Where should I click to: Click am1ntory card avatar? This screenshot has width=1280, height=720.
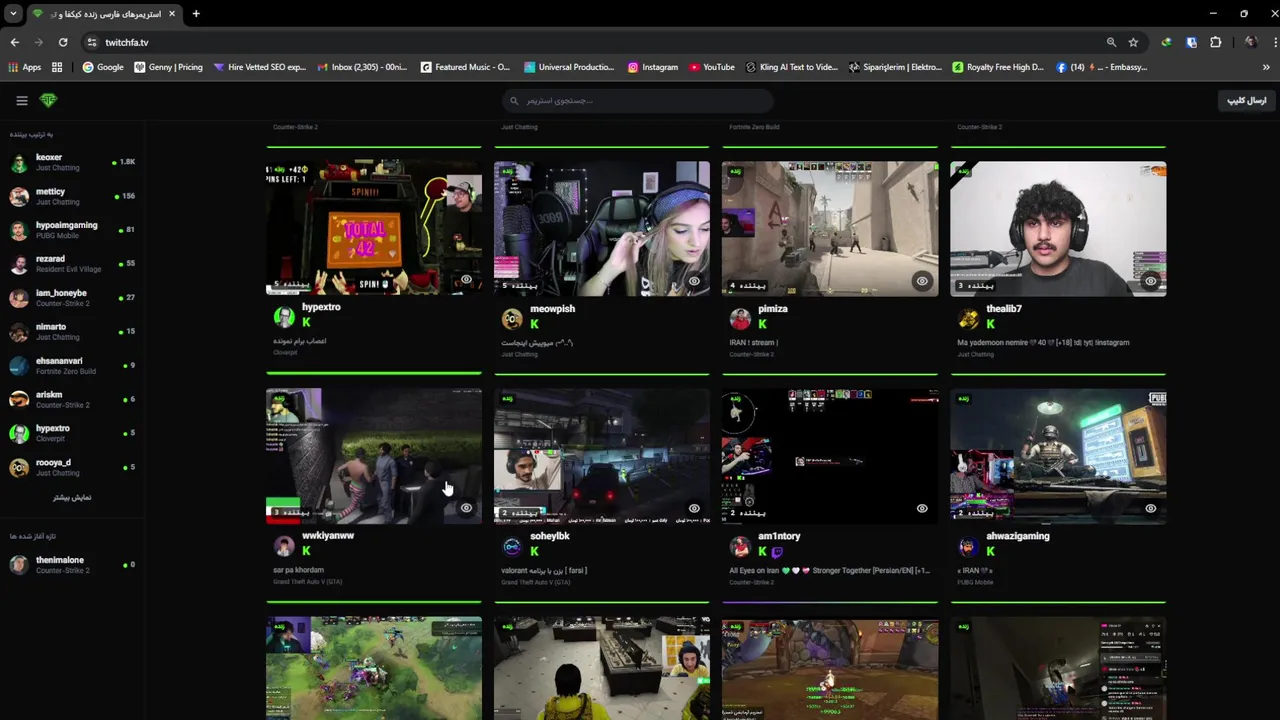(740, 546)
